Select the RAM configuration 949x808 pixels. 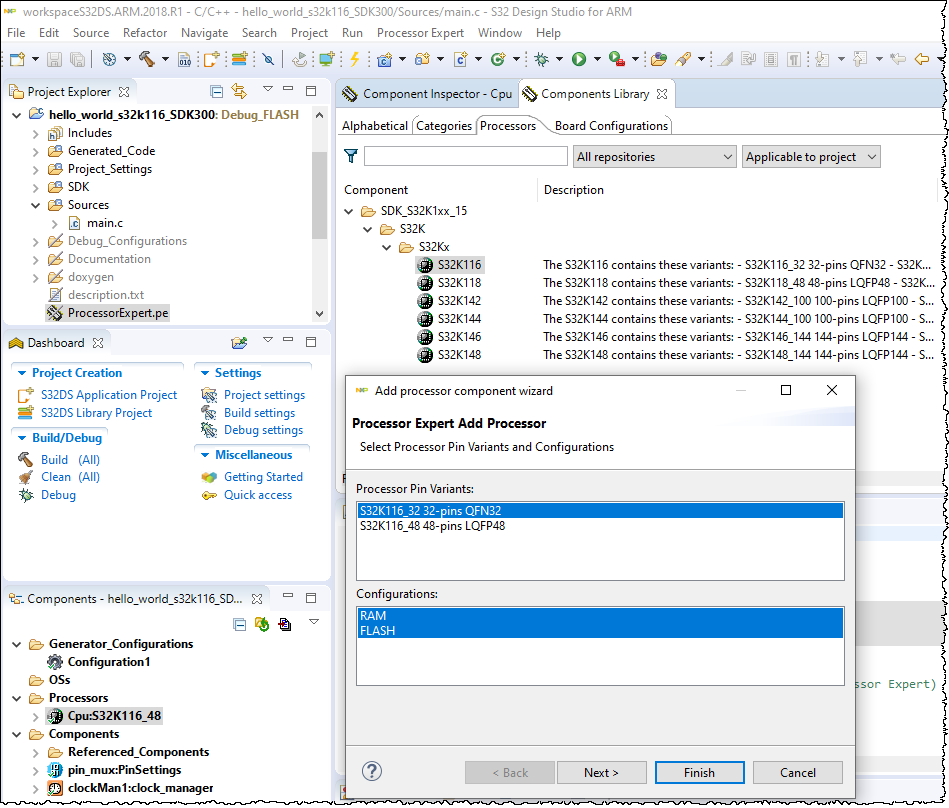[x=600, y=616]
